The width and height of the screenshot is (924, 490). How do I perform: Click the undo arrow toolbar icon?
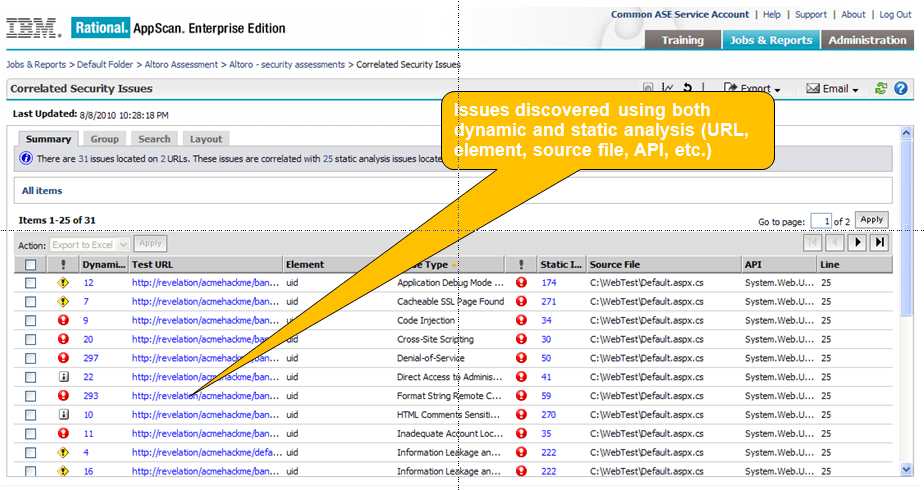point(688,88)
